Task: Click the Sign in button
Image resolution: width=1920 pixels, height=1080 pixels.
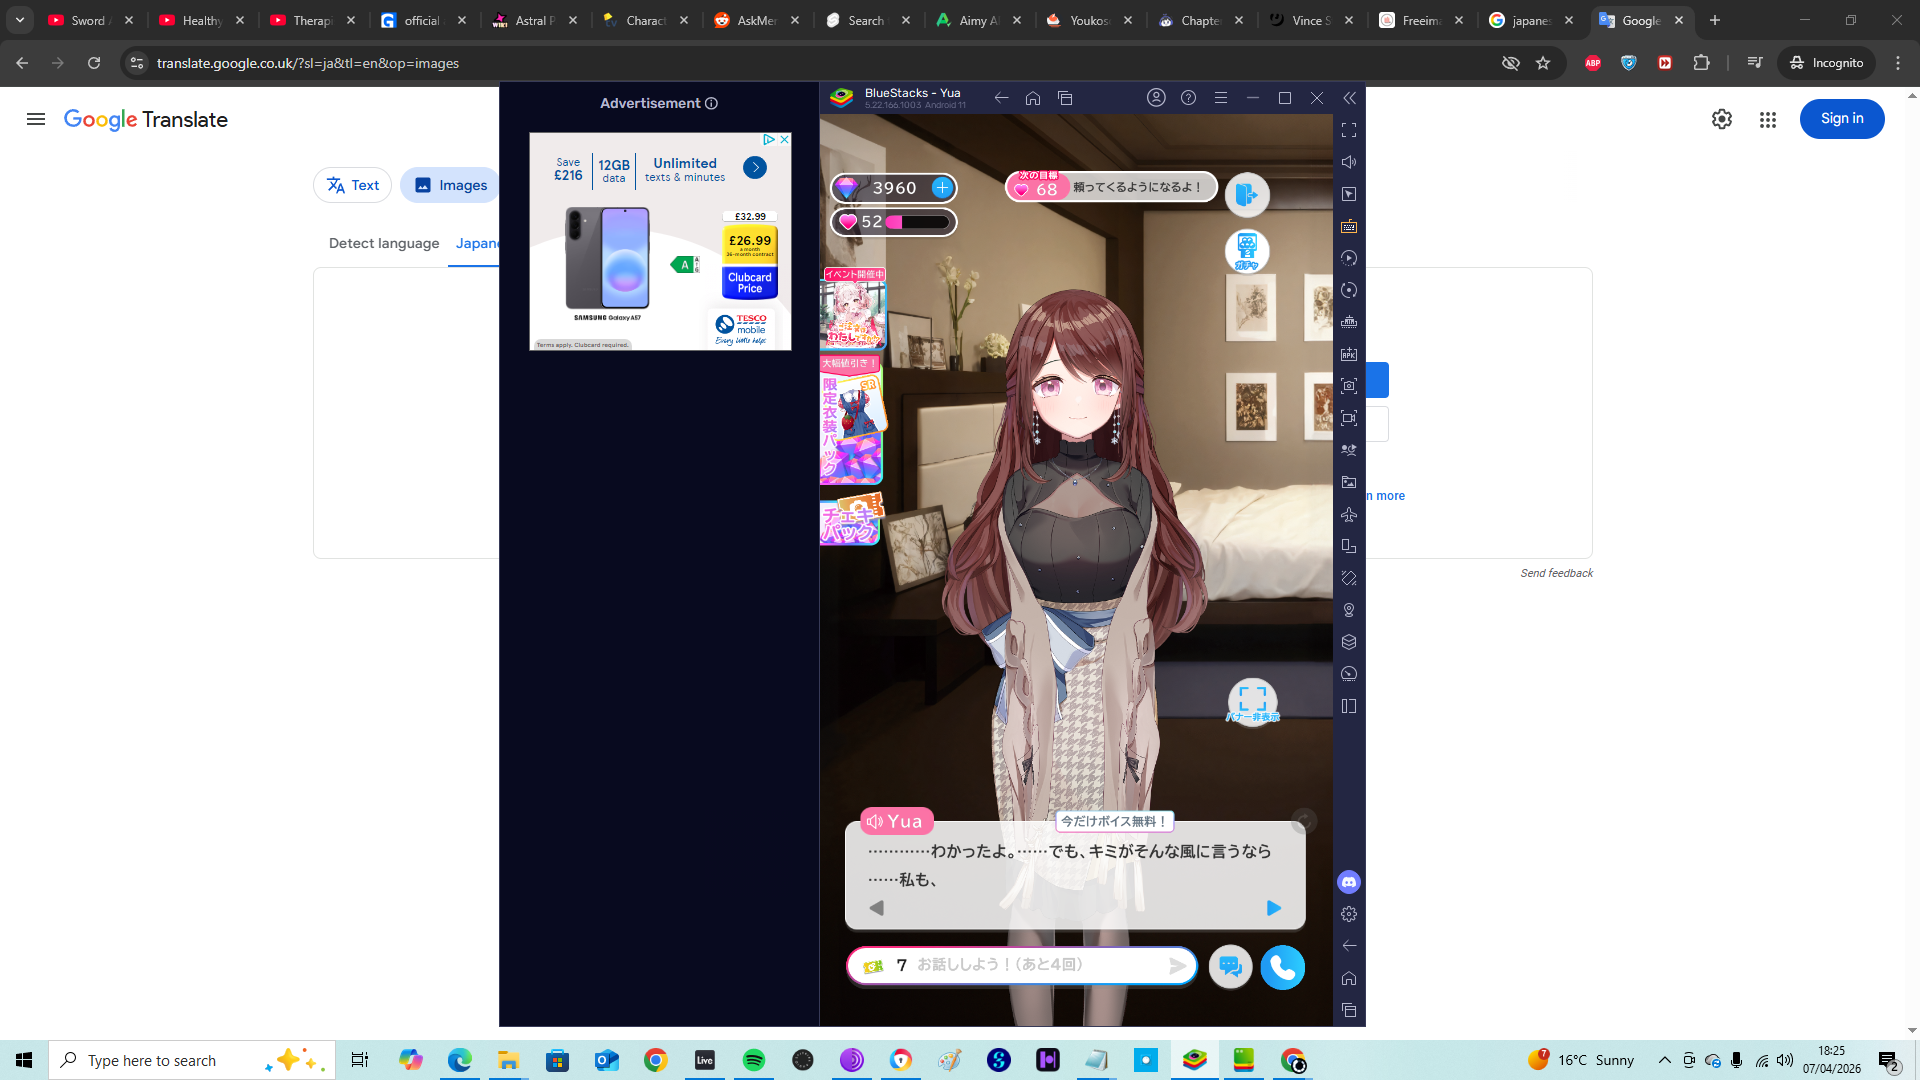Action: pyautogui.click(x=1842, y=119)
